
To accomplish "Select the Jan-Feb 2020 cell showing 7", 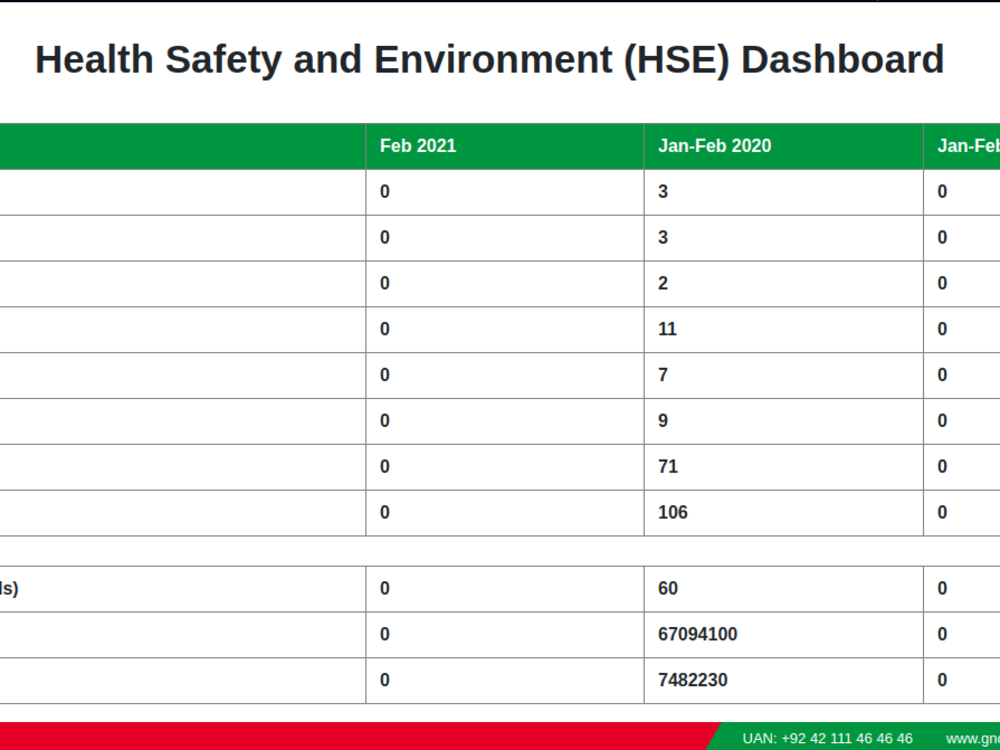I will (784, 376).
